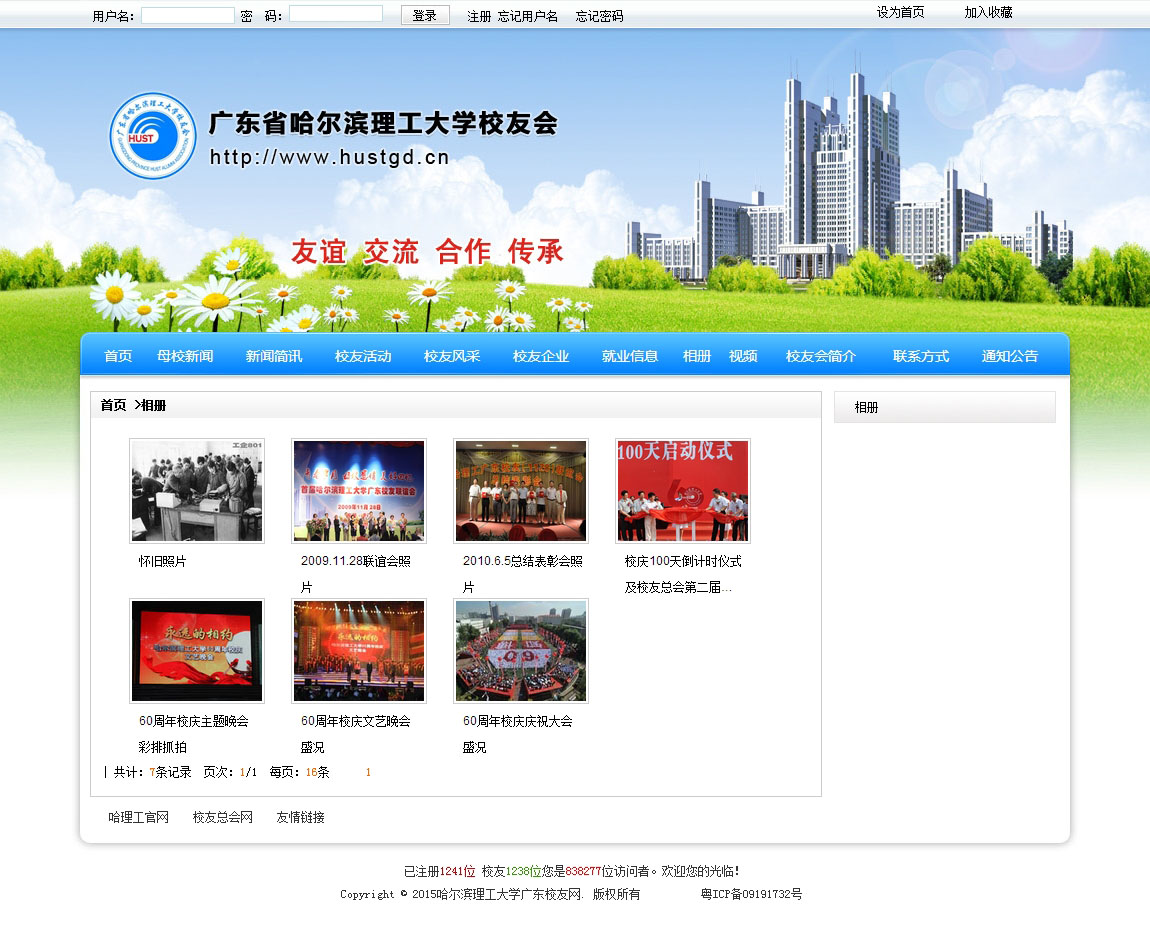Open the 60周年校庆庆祝大会 album thumbnail

(521, 650)
